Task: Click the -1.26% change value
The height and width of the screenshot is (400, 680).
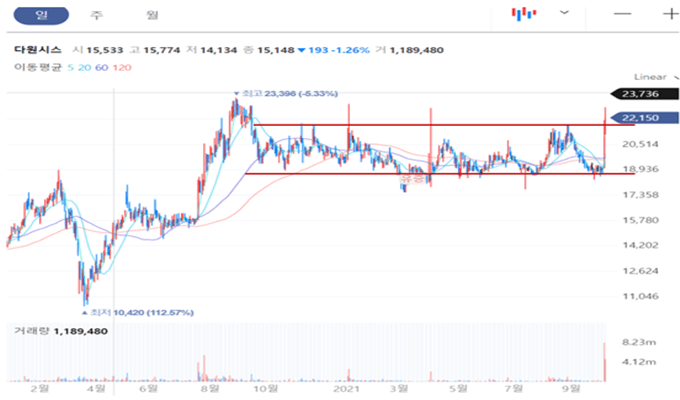Action: [x=351, y=50]
